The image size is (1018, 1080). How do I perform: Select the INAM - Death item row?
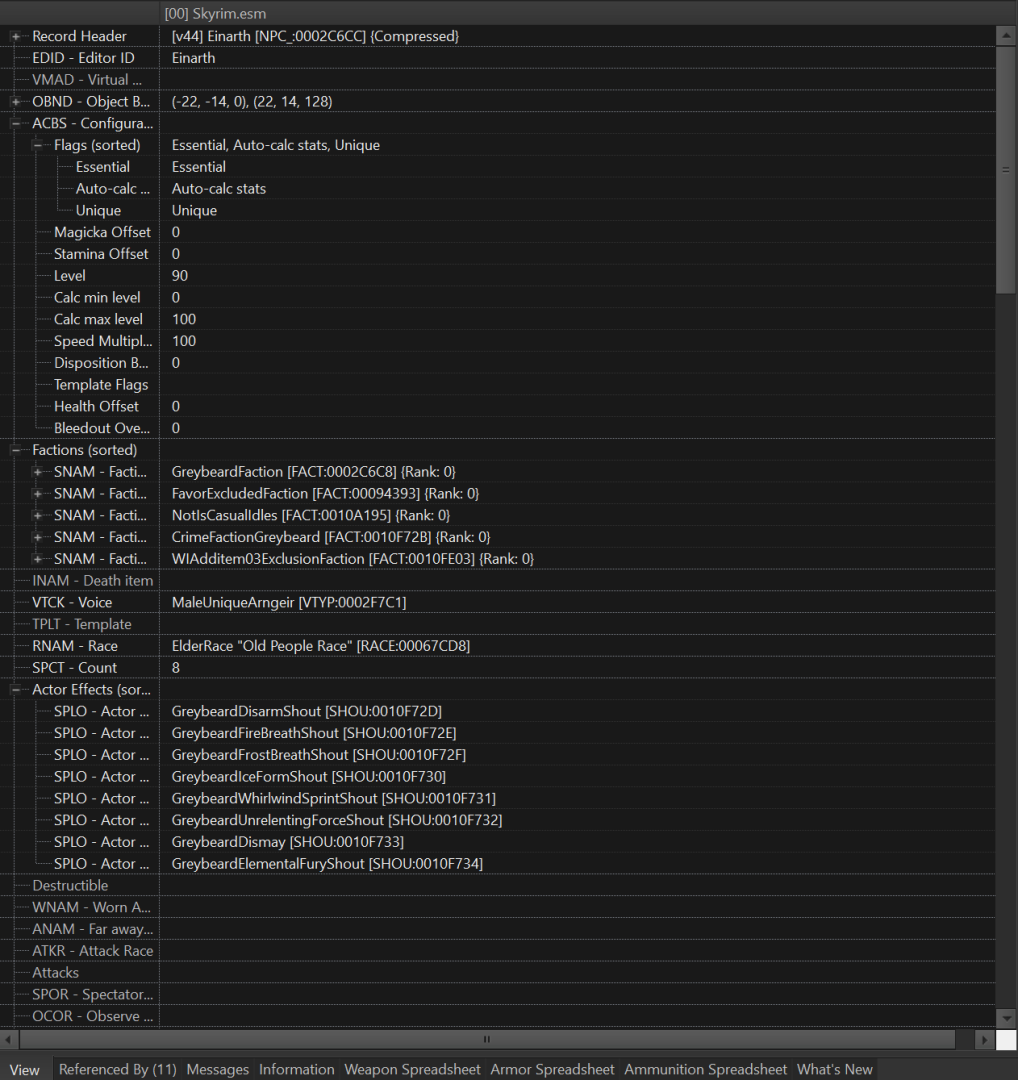click(x=498, y=581)
